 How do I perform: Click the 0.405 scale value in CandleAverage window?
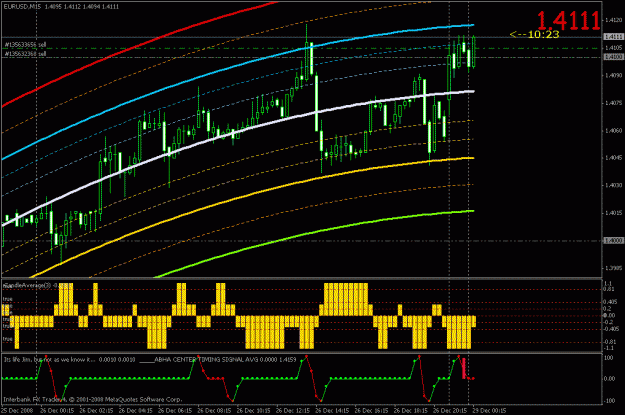click(610, 302)
